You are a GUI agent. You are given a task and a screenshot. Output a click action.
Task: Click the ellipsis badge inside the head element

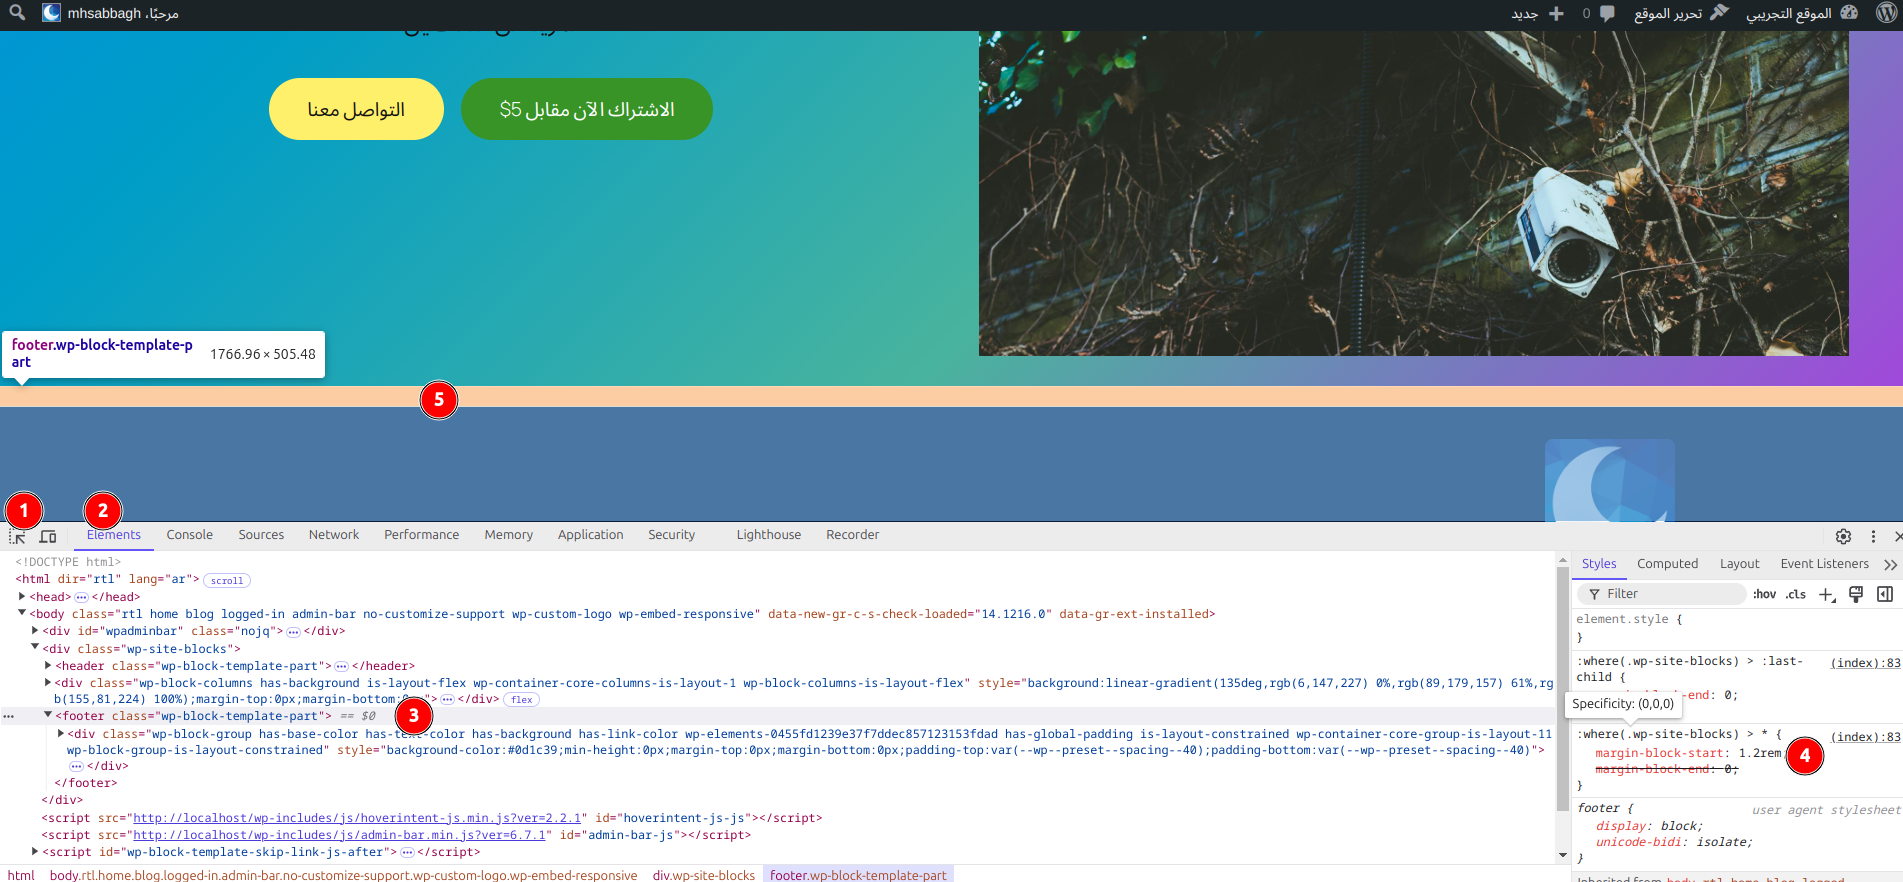point(81,597)
